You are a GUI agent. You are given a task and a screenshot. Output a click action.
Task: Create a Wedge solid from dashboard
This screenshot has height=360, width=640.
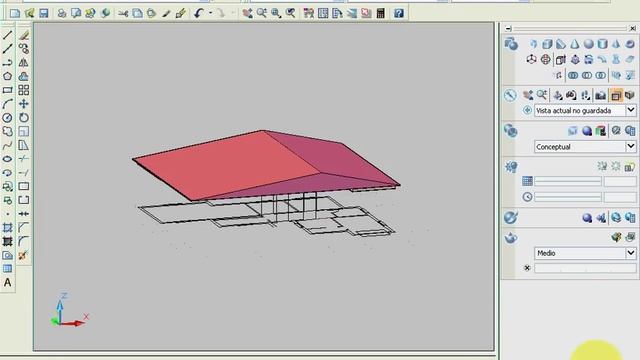click(x=561, y=44)
